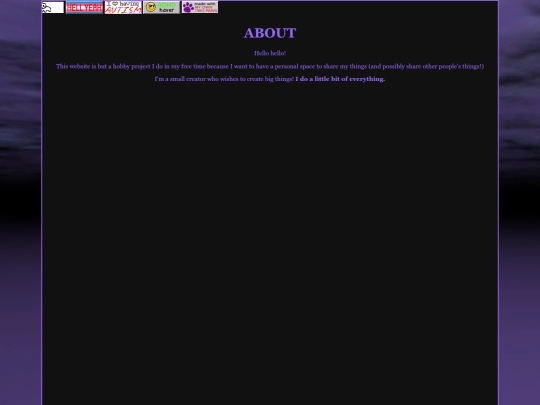Viewport: 540px width, 405px height.
Task: Click the white badge with broken image icon
Action: [53, 7]
